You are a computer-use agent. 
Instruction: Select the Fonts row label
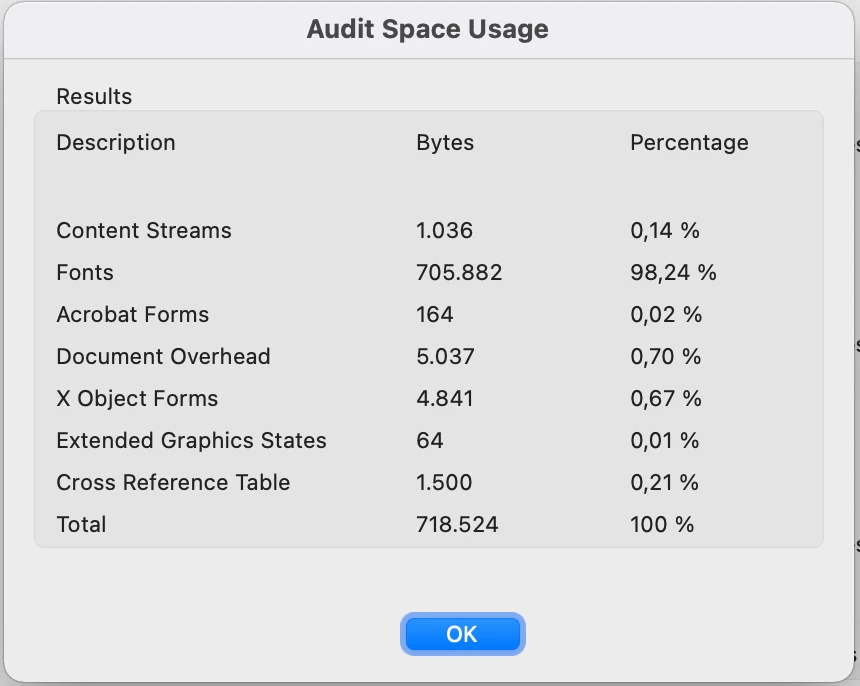(85, 273)
